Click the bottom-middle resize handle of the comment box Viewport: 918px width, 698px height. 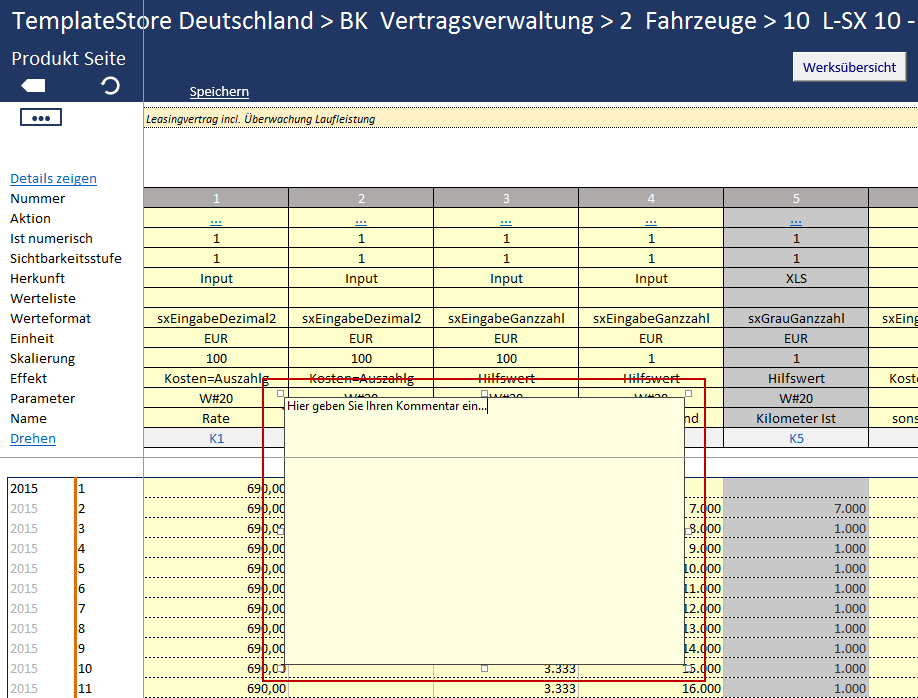[x=485, y=667]
